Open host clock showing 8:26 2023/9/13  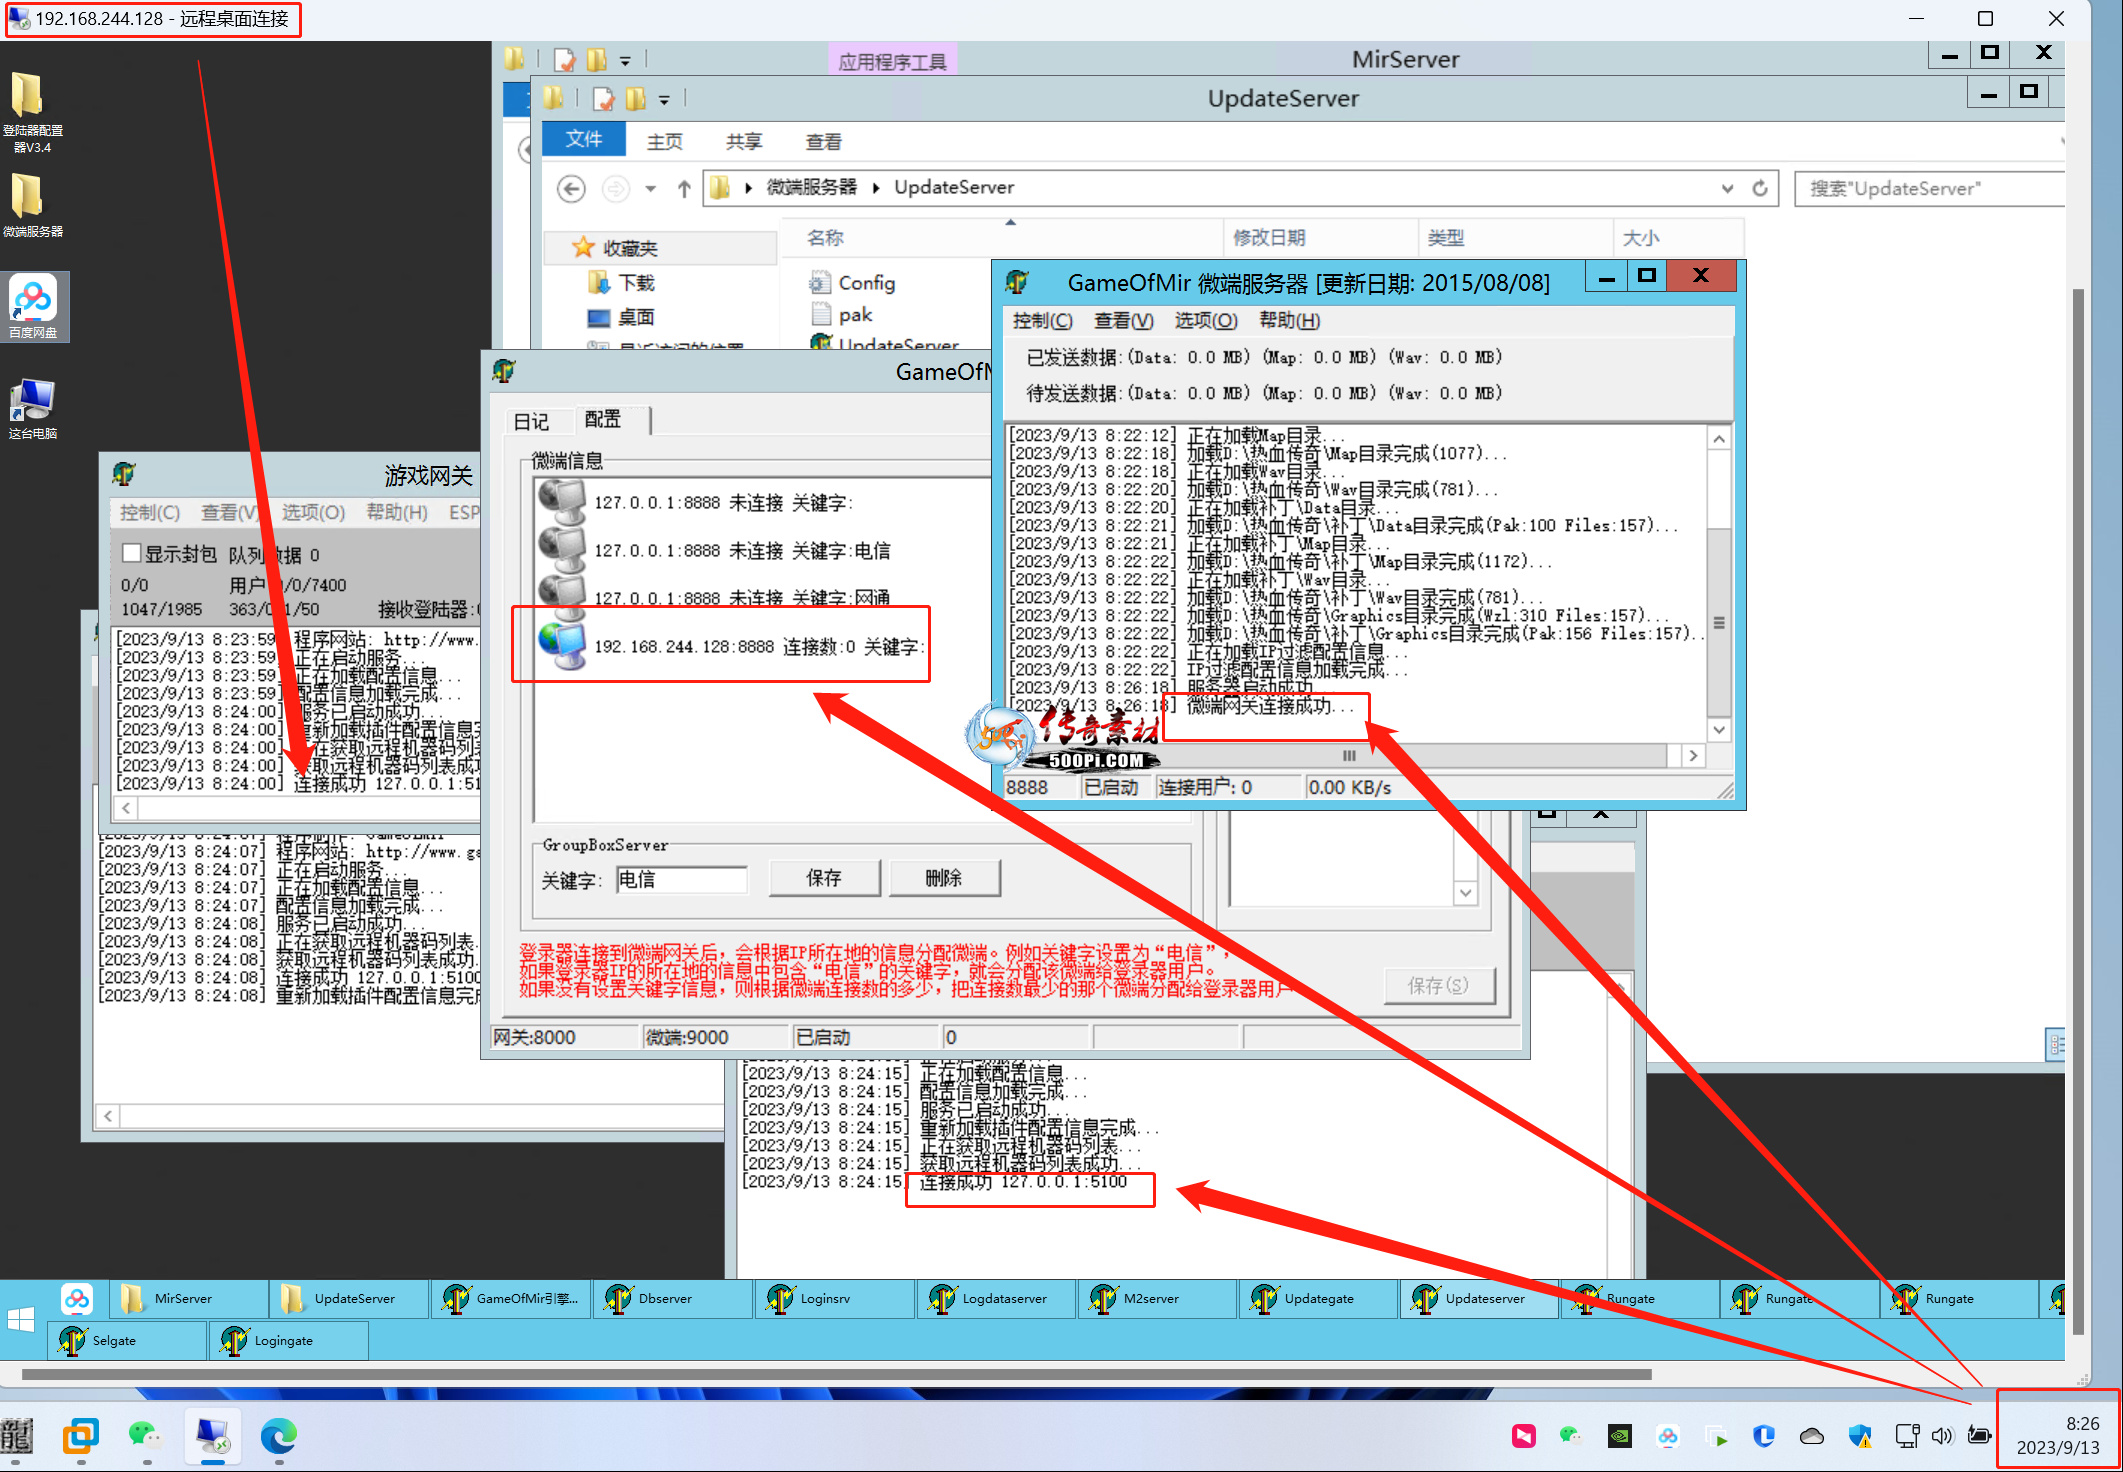click(2058, 1435)
